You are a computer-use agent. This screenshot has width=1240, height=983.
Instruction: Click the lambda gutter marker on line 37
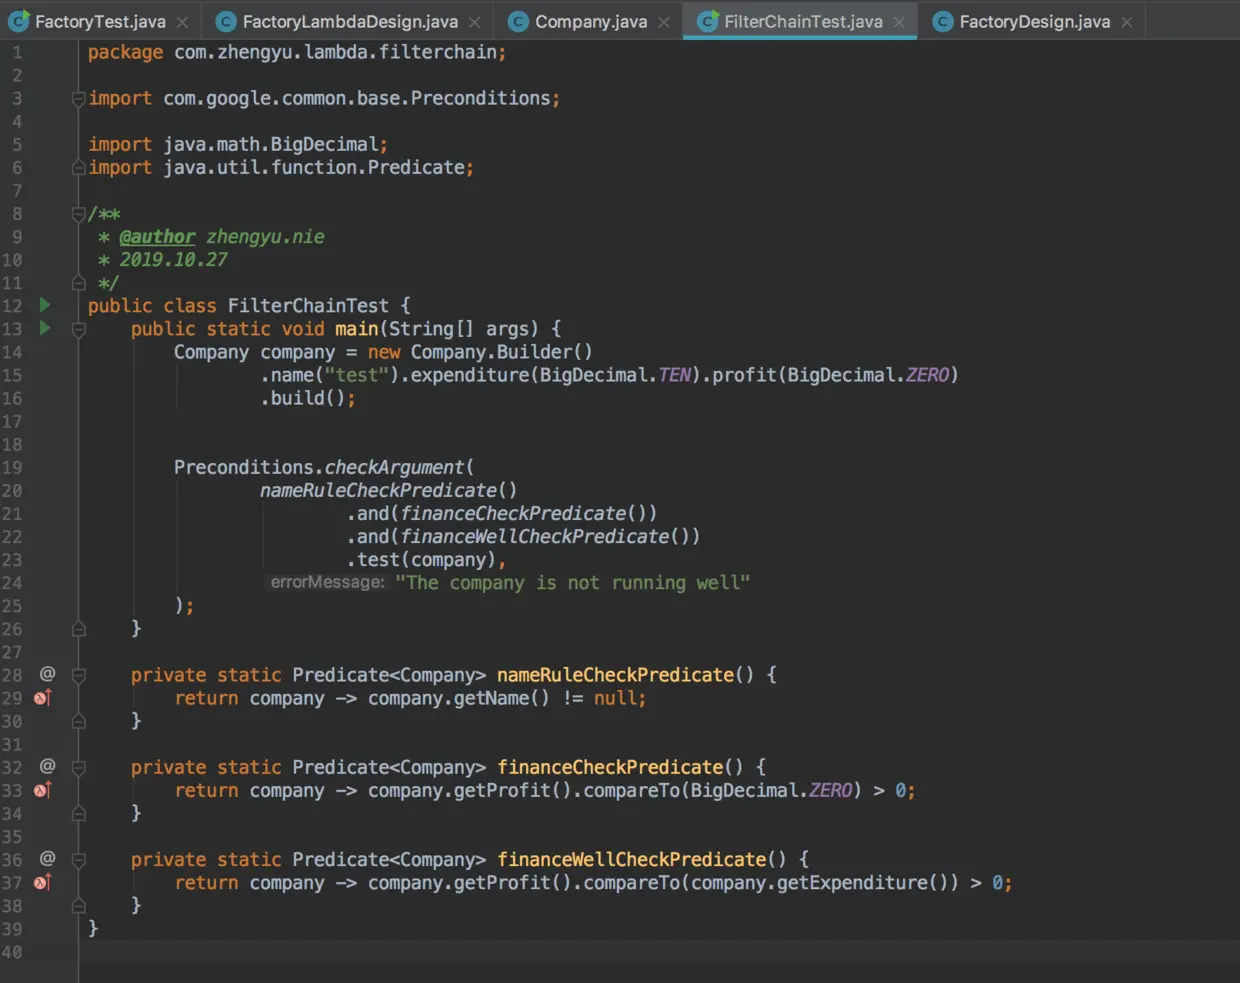43,882
